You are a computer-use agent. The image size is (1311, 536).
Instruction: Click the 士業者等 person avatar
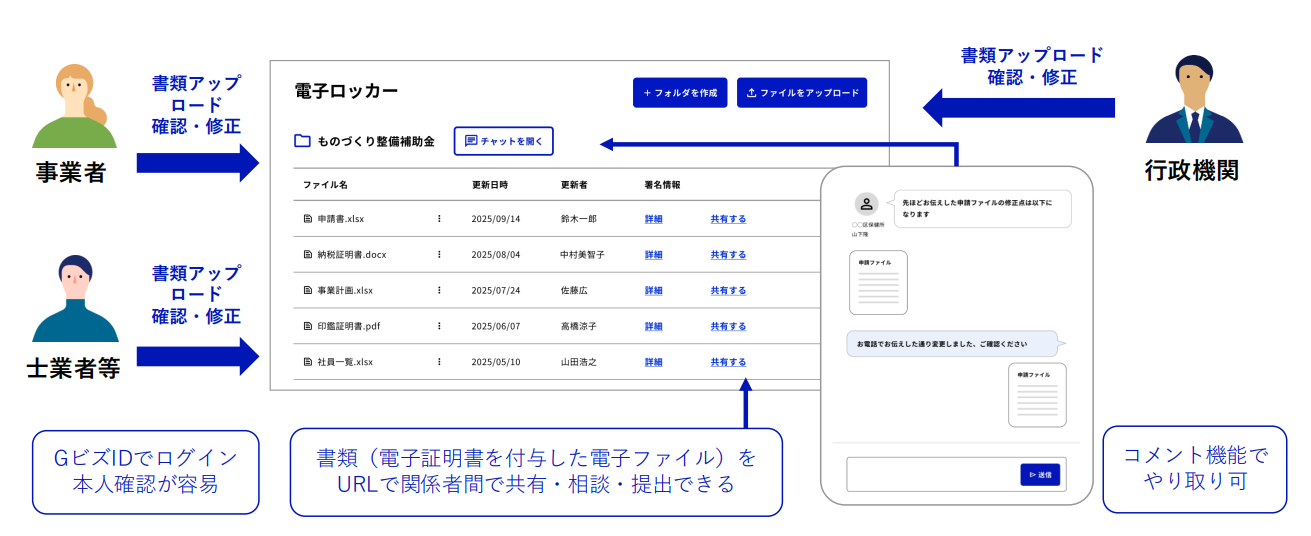point(75,299)
